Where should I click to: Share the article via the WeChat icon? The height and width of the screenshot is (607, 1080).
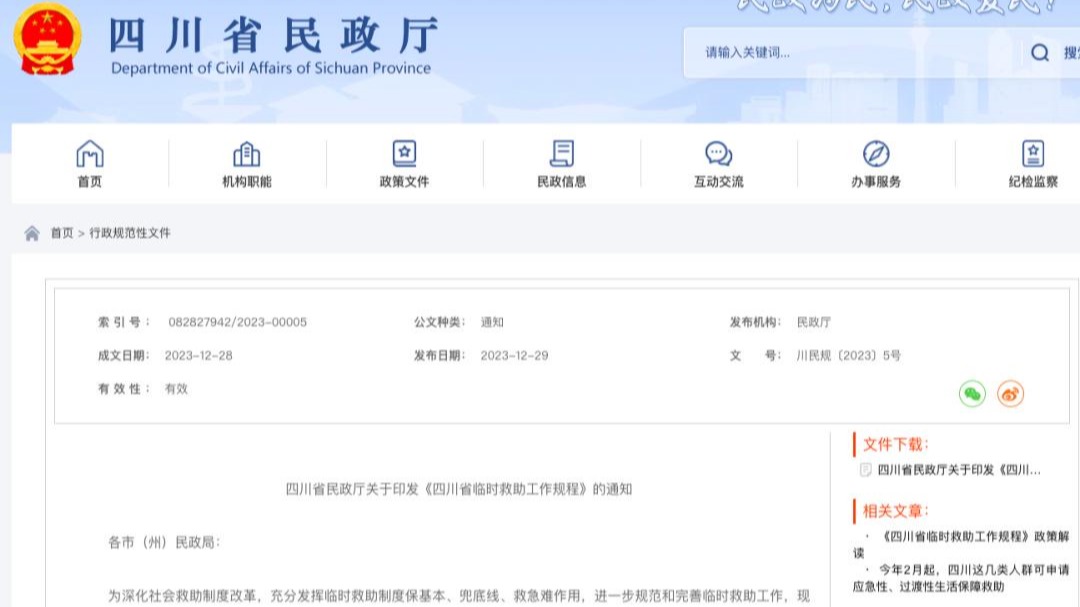coord(971,393)
